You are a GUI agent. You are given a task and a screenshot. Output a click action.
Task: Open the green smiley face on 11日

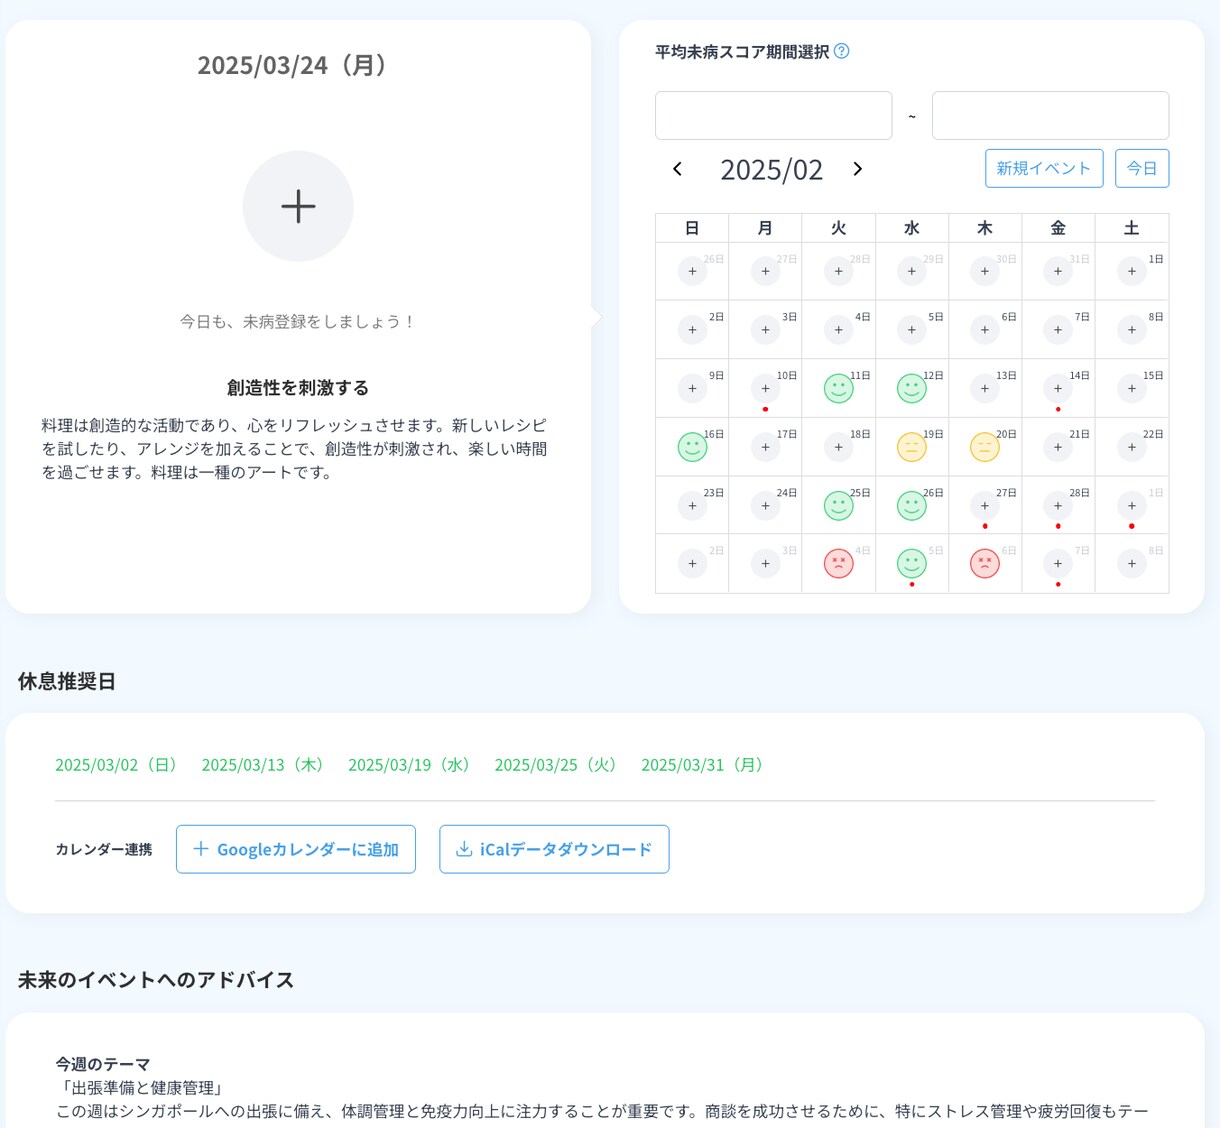click(838, 388)
